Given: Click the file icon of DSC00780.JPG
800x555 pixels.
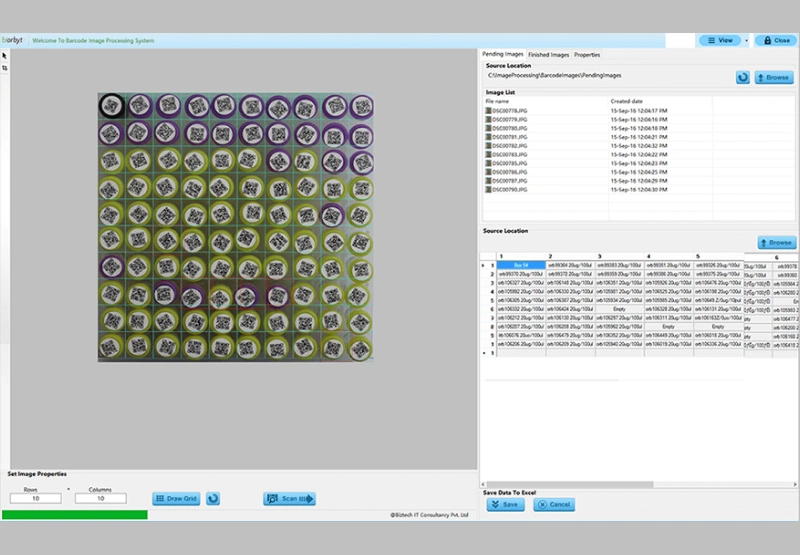Looking at the screenshot, I should [488, 128].
